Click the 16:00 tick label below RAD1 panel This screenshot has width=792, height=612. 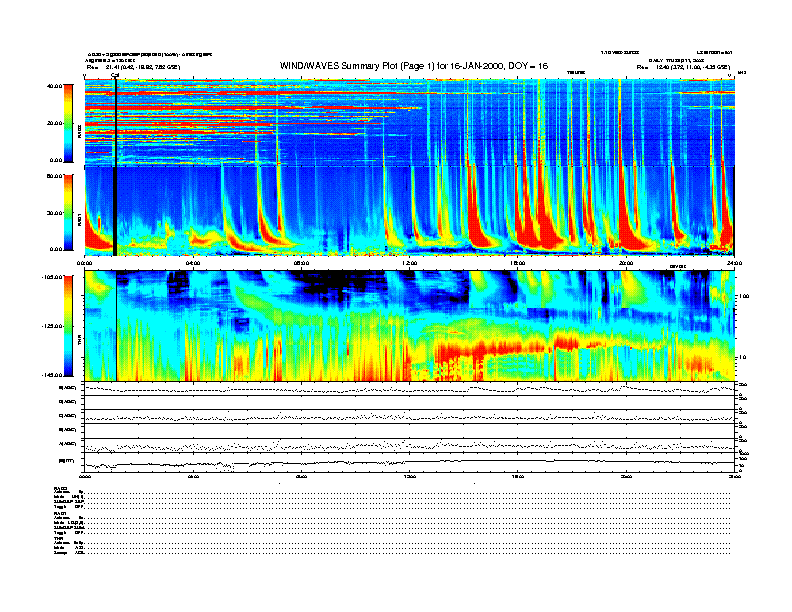[x=517, y=263]
